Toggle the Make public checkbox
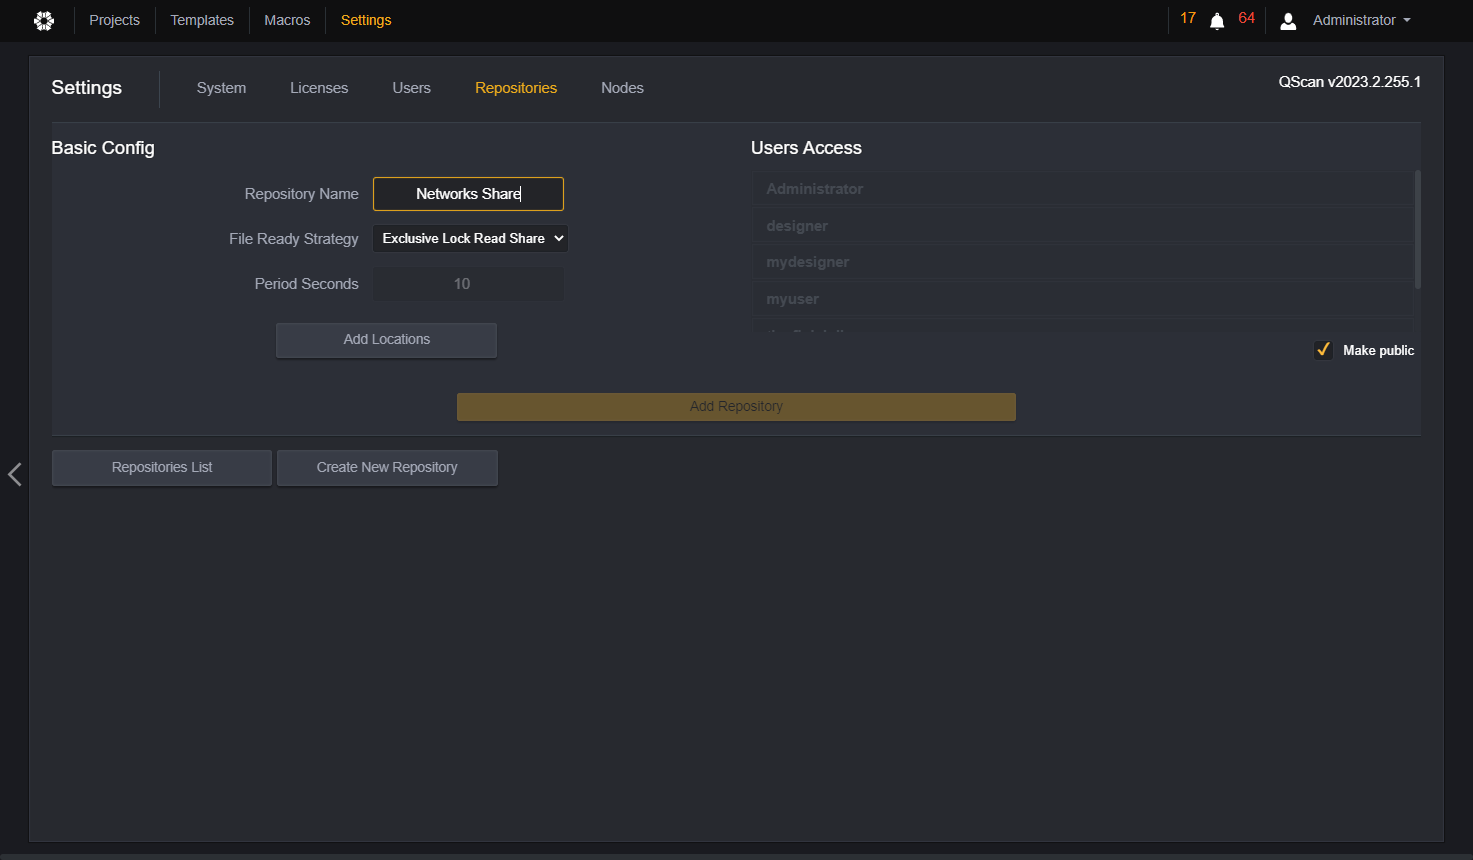Screen dimensions: 1473x860 pos(1323,350)
